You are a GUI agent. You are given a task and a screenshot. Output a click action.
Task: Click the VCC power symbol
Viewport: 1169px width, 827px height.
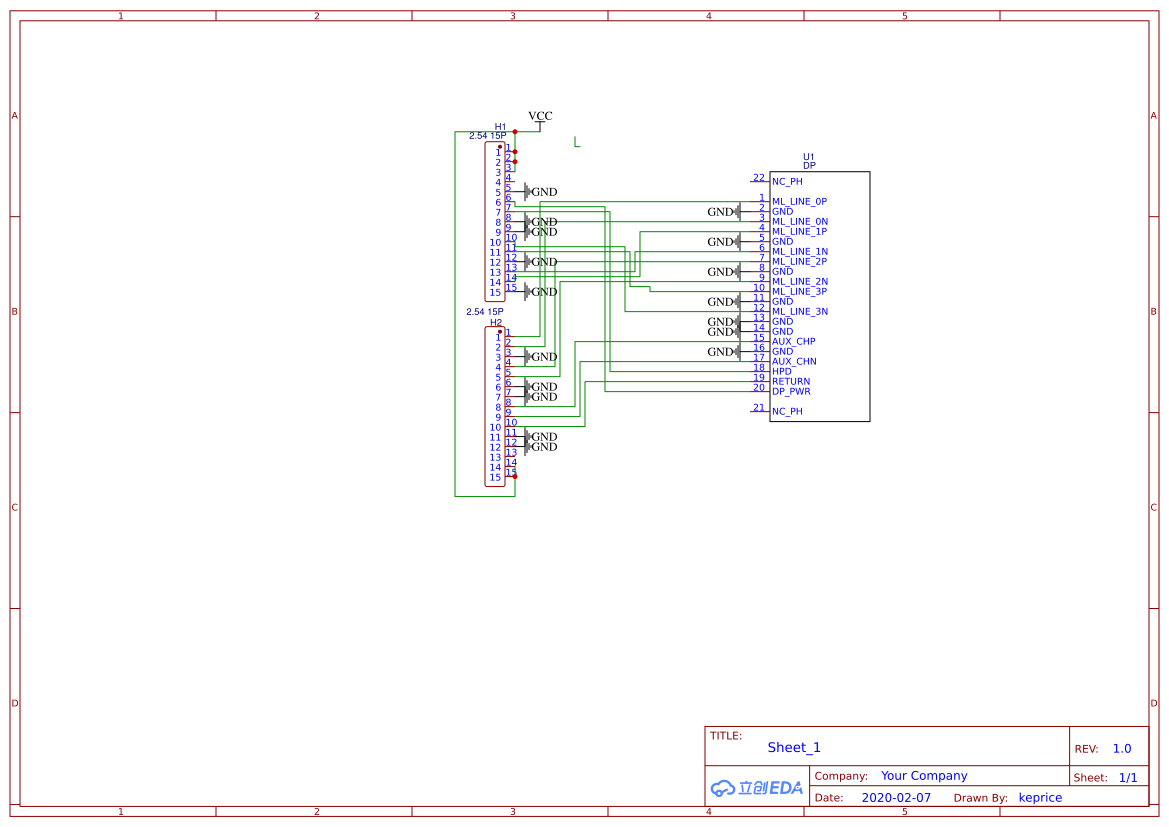tap(539, 118)
